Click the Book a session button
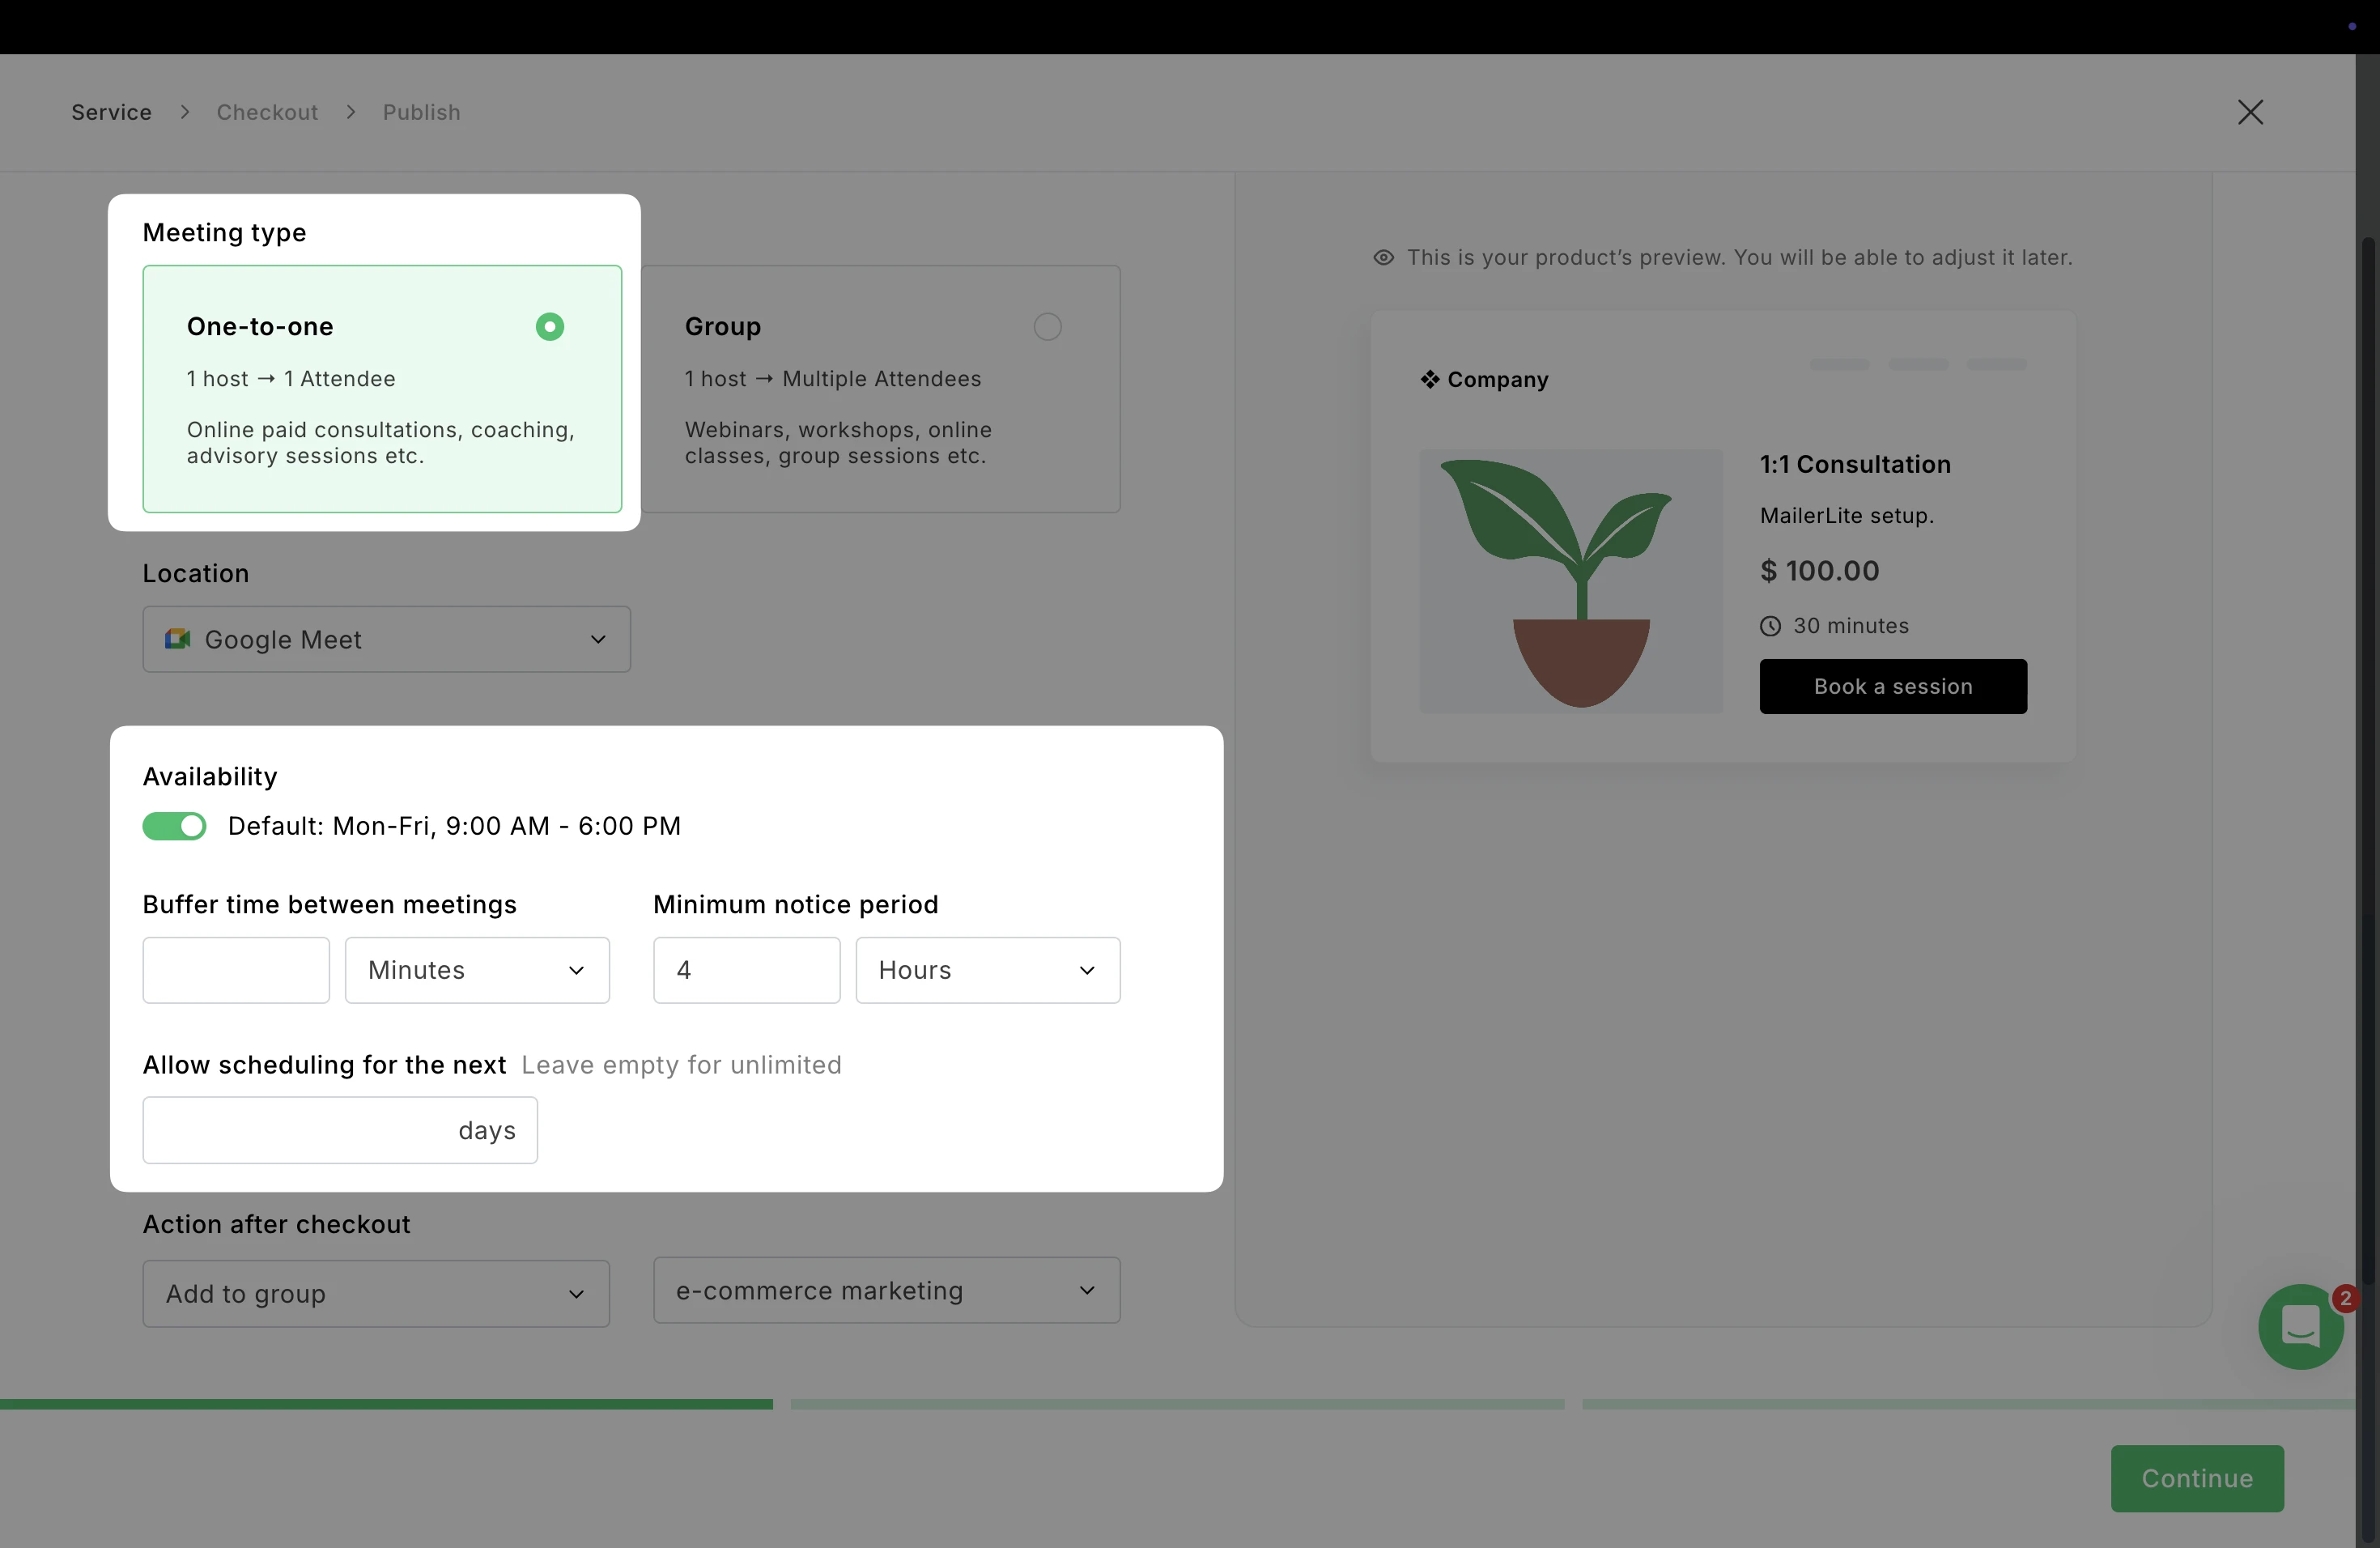 (x=1892, y=686)
